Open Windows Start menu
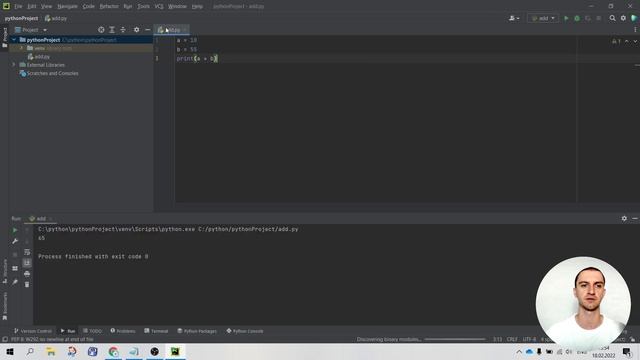Image resolution: width=640 pixels, height=360 pixels. (x=10, y=351)
